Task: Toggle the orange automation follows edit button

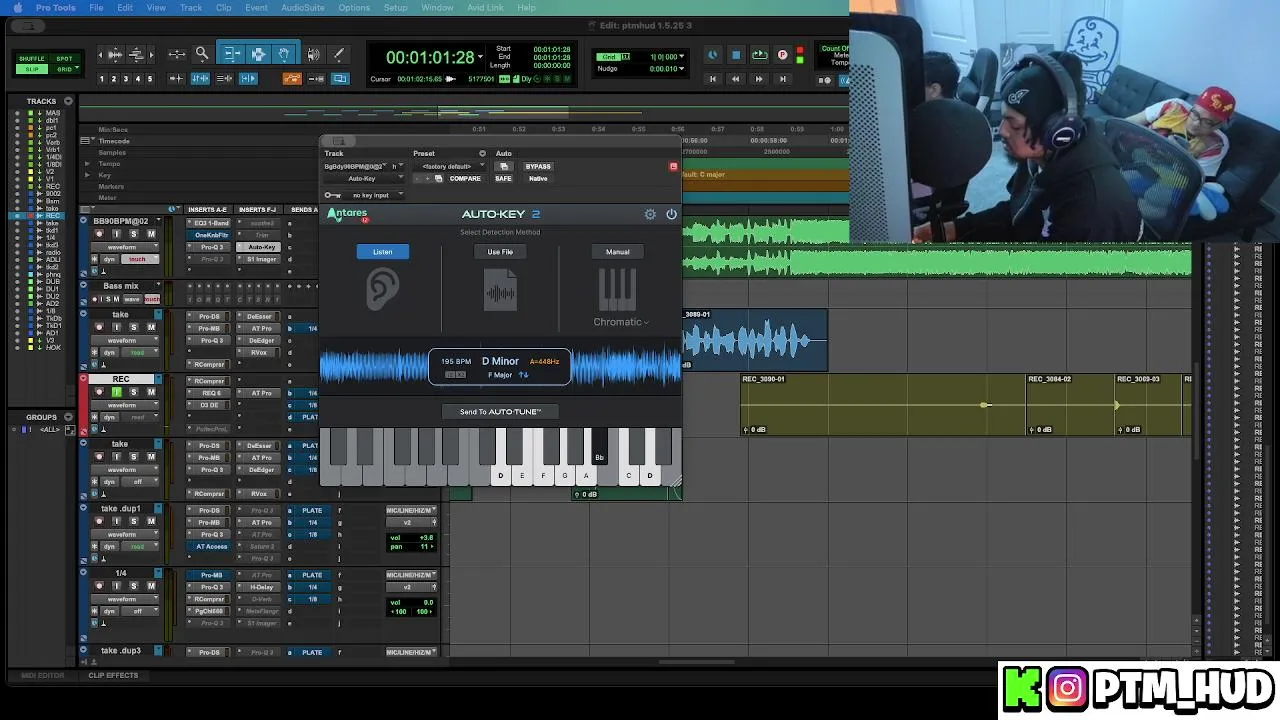Action: [x=292, y=79]
